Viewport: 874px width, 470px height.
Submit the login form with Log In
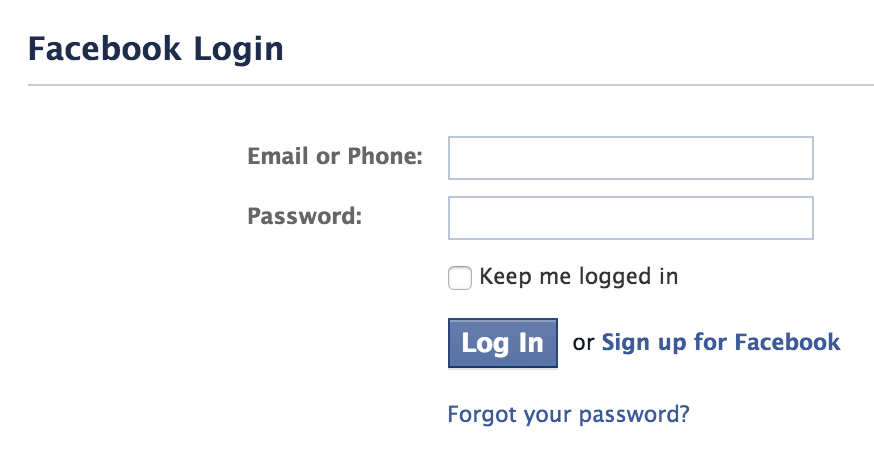(x=502, y=343)
